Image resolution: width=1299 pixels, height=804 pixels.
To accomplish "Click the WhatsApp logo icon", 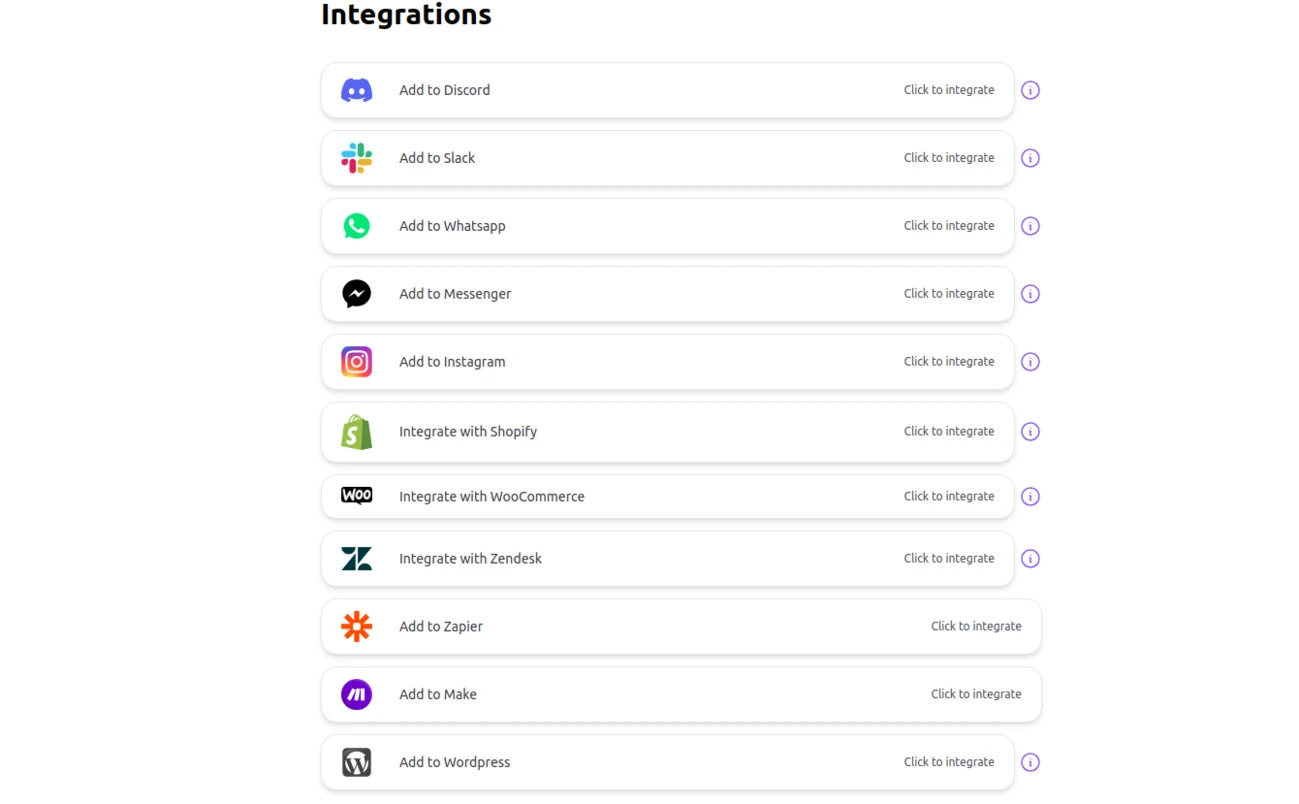I will pos(356,225).
